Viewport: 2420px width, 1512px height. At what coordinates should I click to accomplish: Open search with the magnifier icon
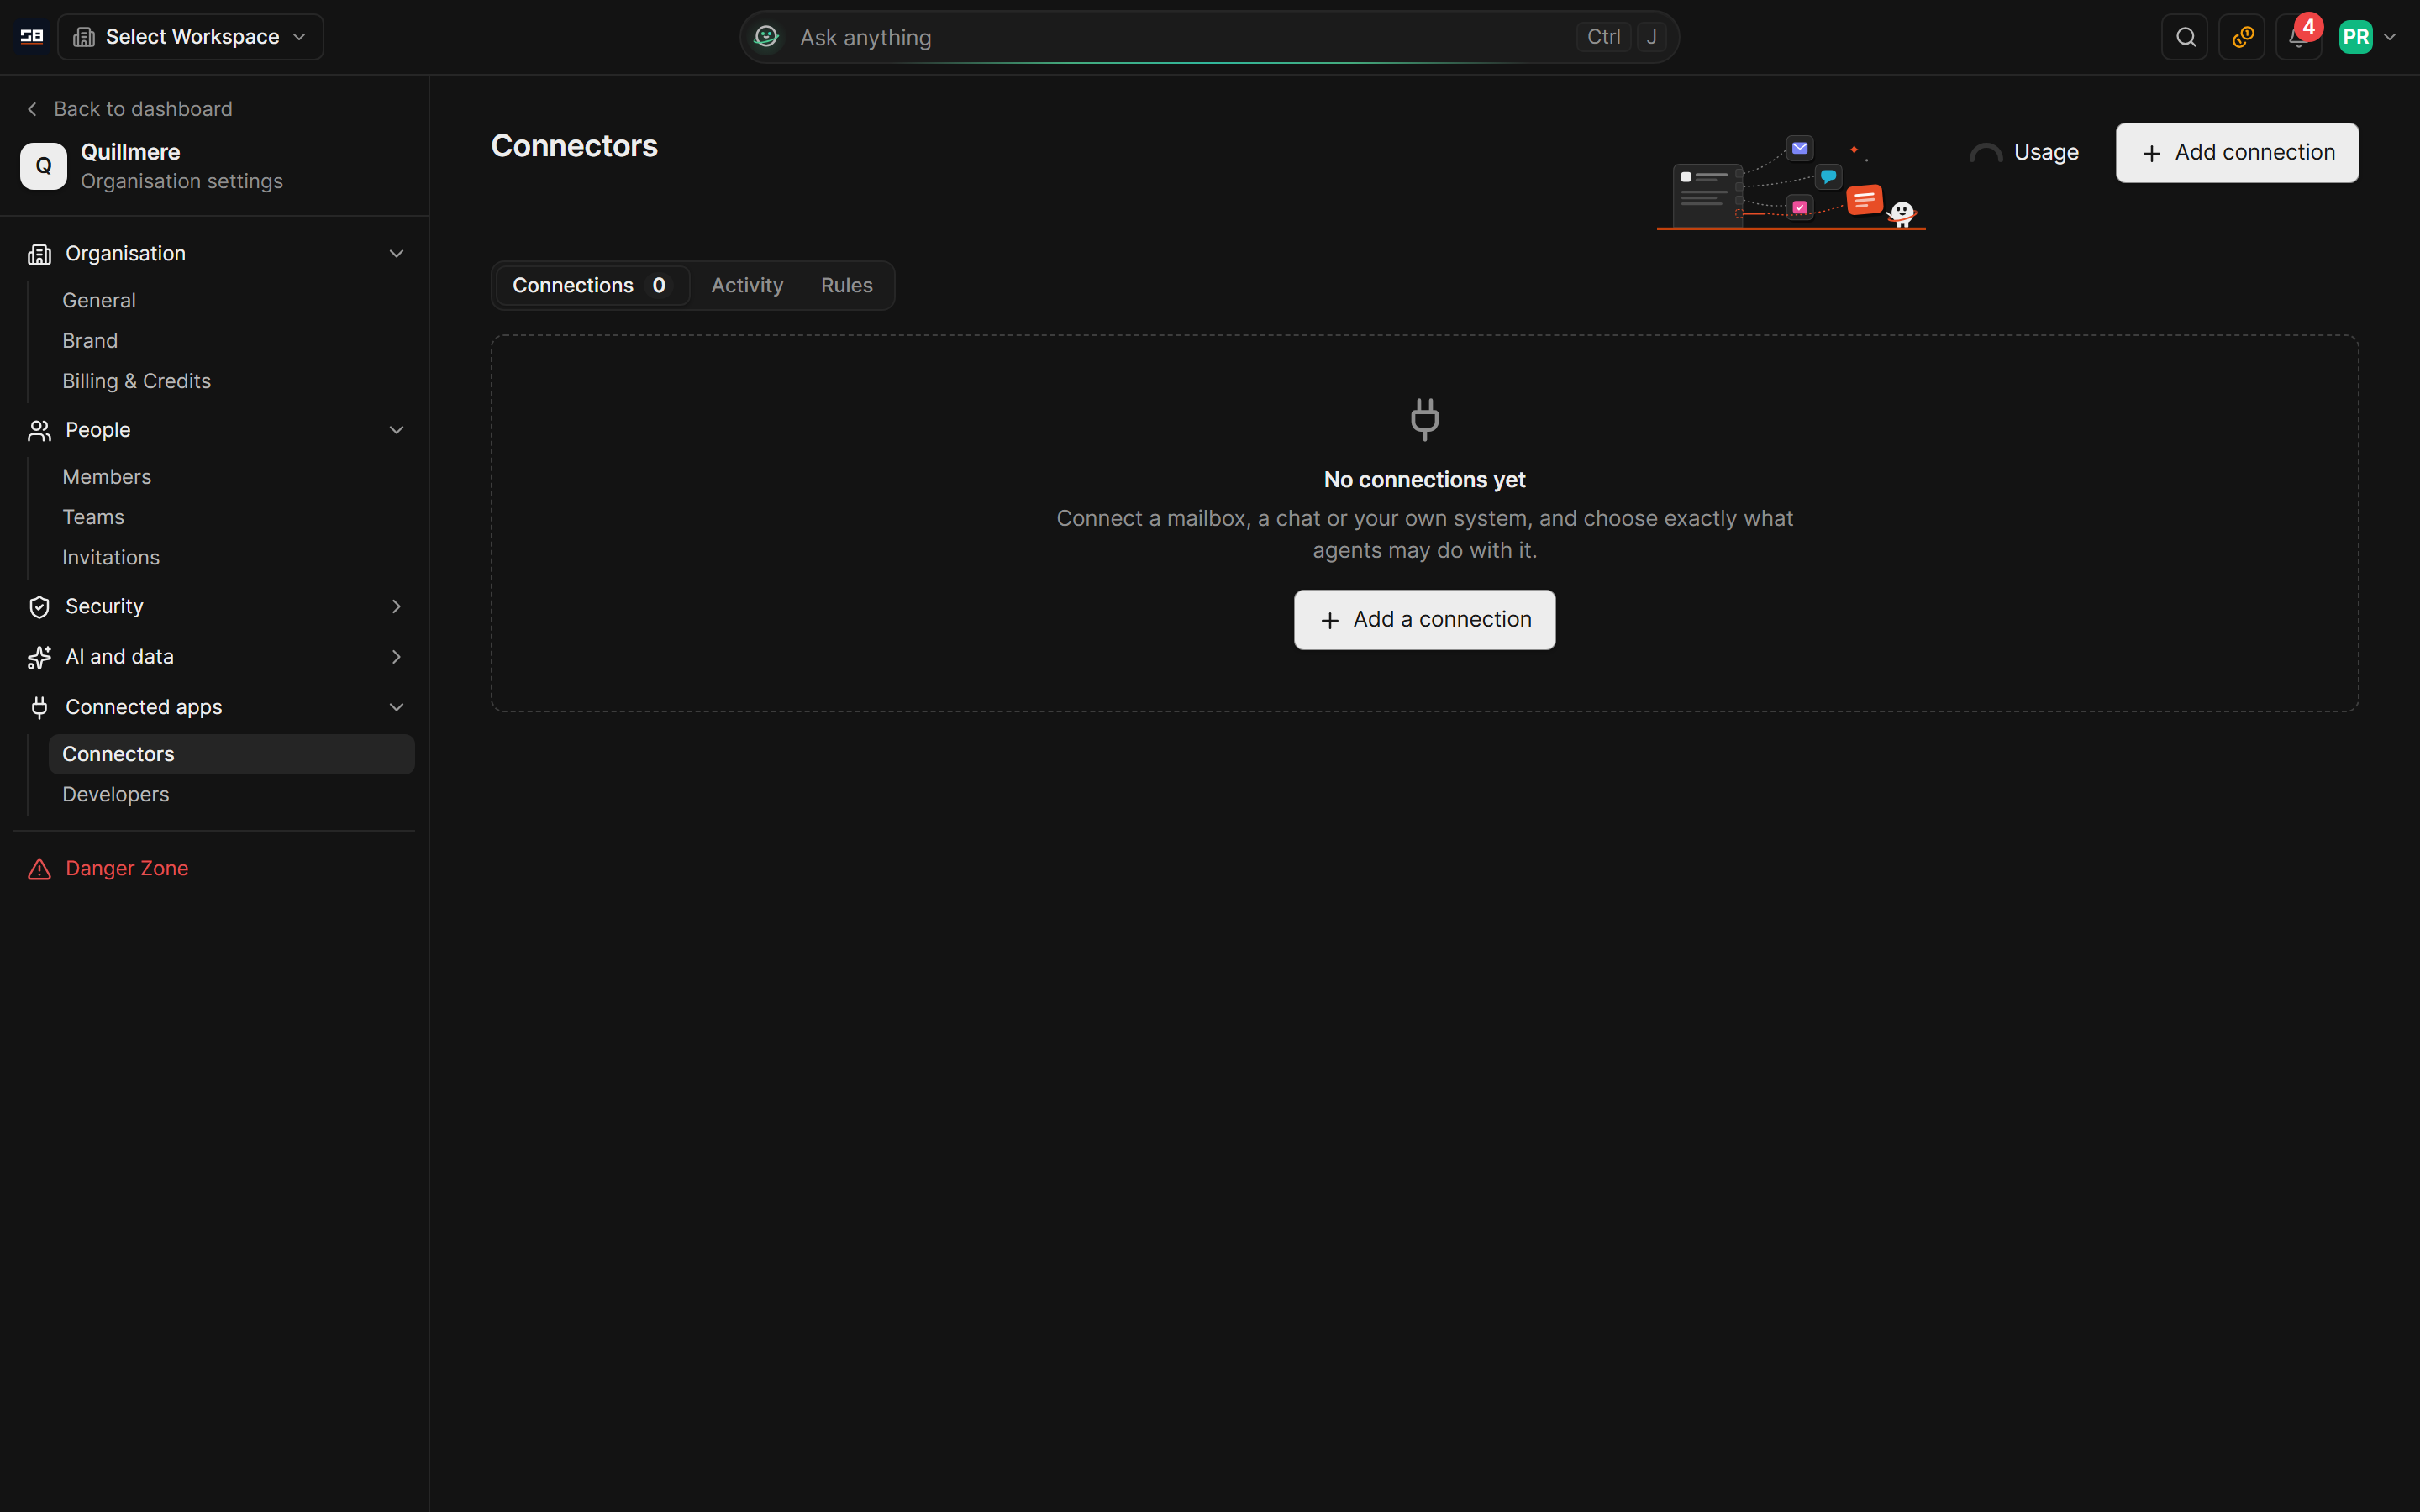tap(2185, 37)
